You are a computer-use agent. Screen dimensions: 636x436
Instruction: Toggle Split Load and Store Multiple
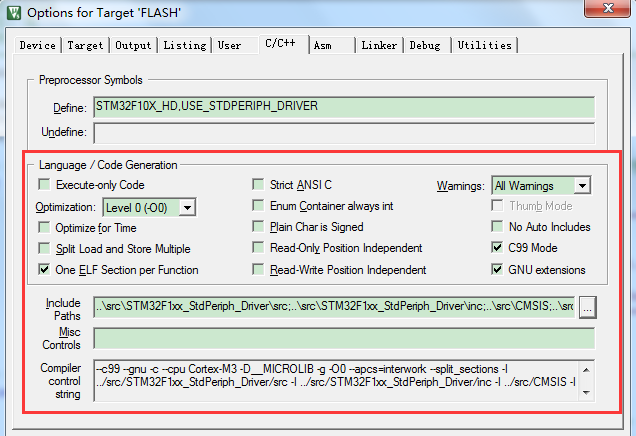coord(44,248)
